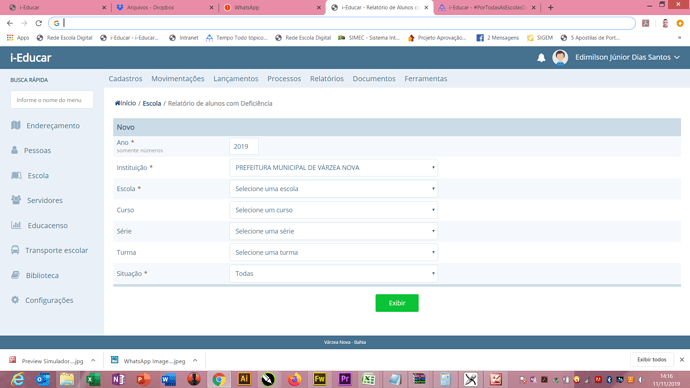
Task: Click the browser forward arrow
Action: point(24,23)
